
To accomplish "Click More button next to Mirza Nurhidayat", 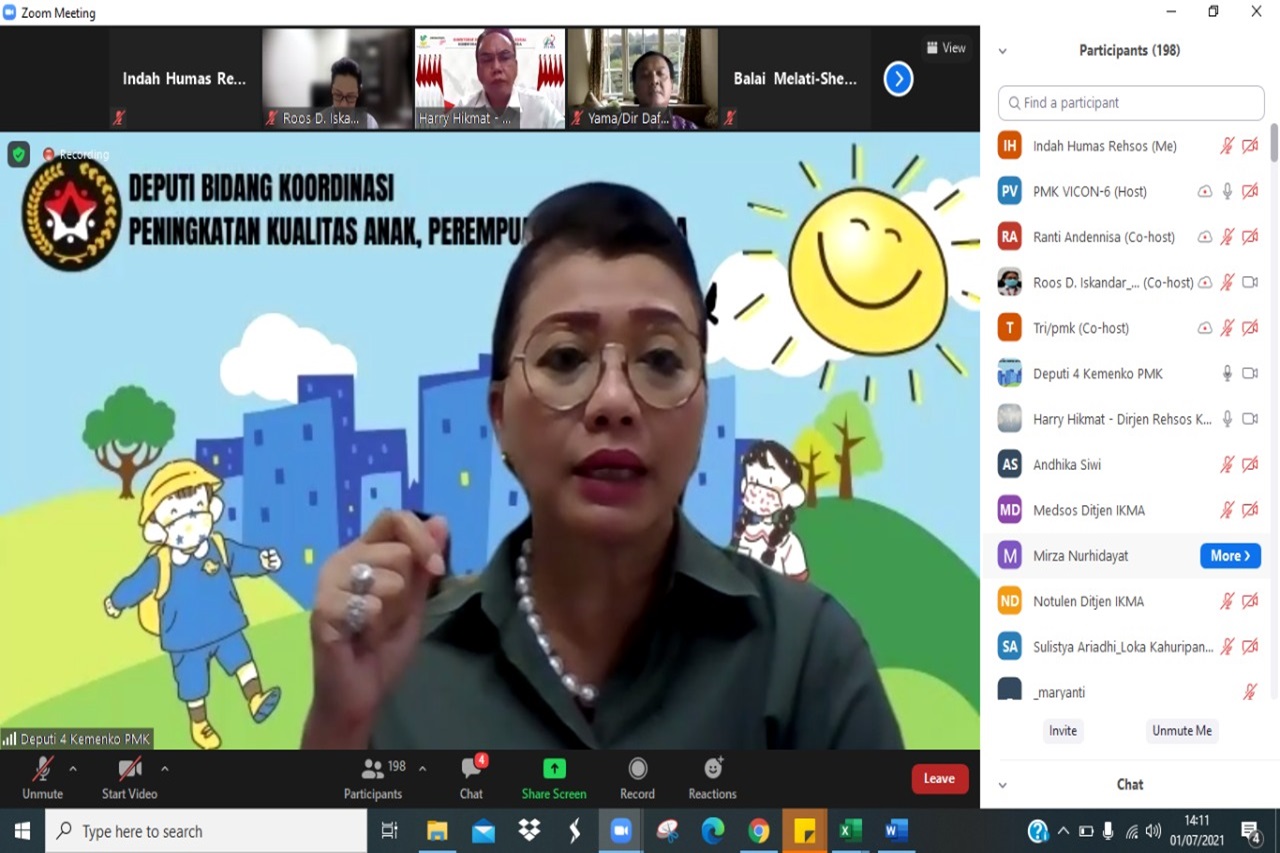I will [1230, 556].
